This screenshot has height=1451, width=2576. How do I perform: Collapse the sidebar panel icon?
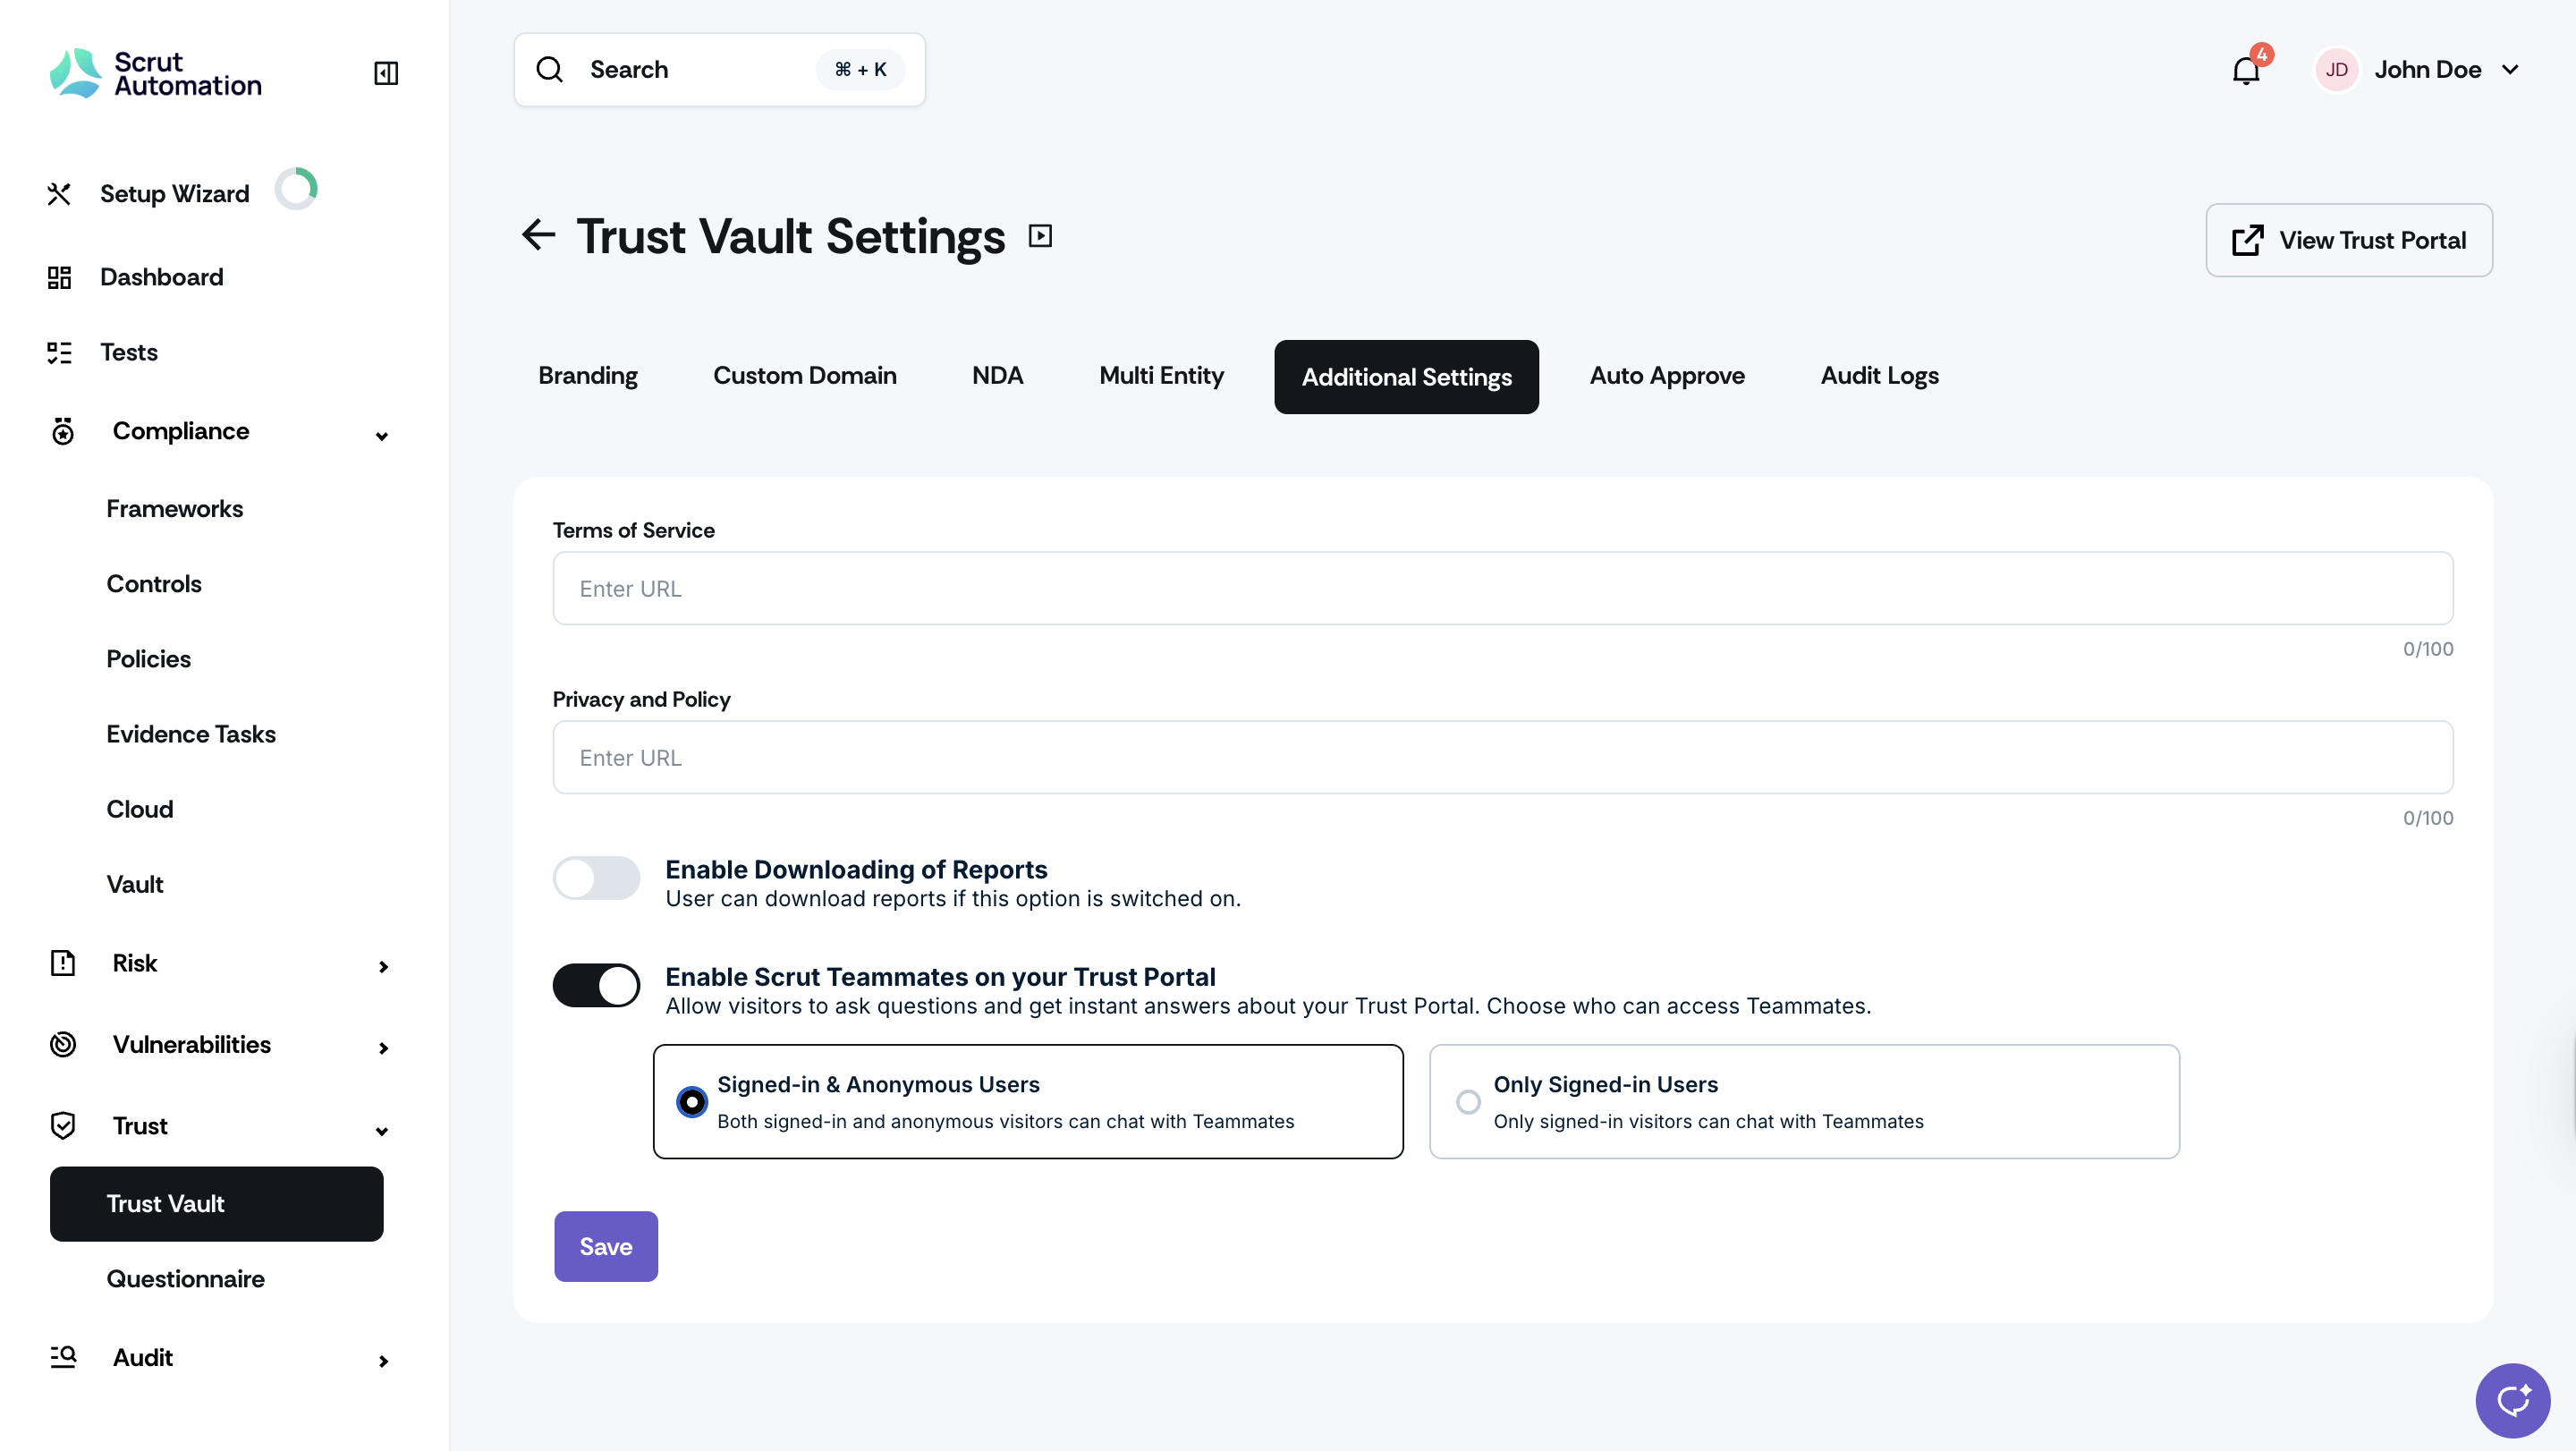click(x=386, y=73)
